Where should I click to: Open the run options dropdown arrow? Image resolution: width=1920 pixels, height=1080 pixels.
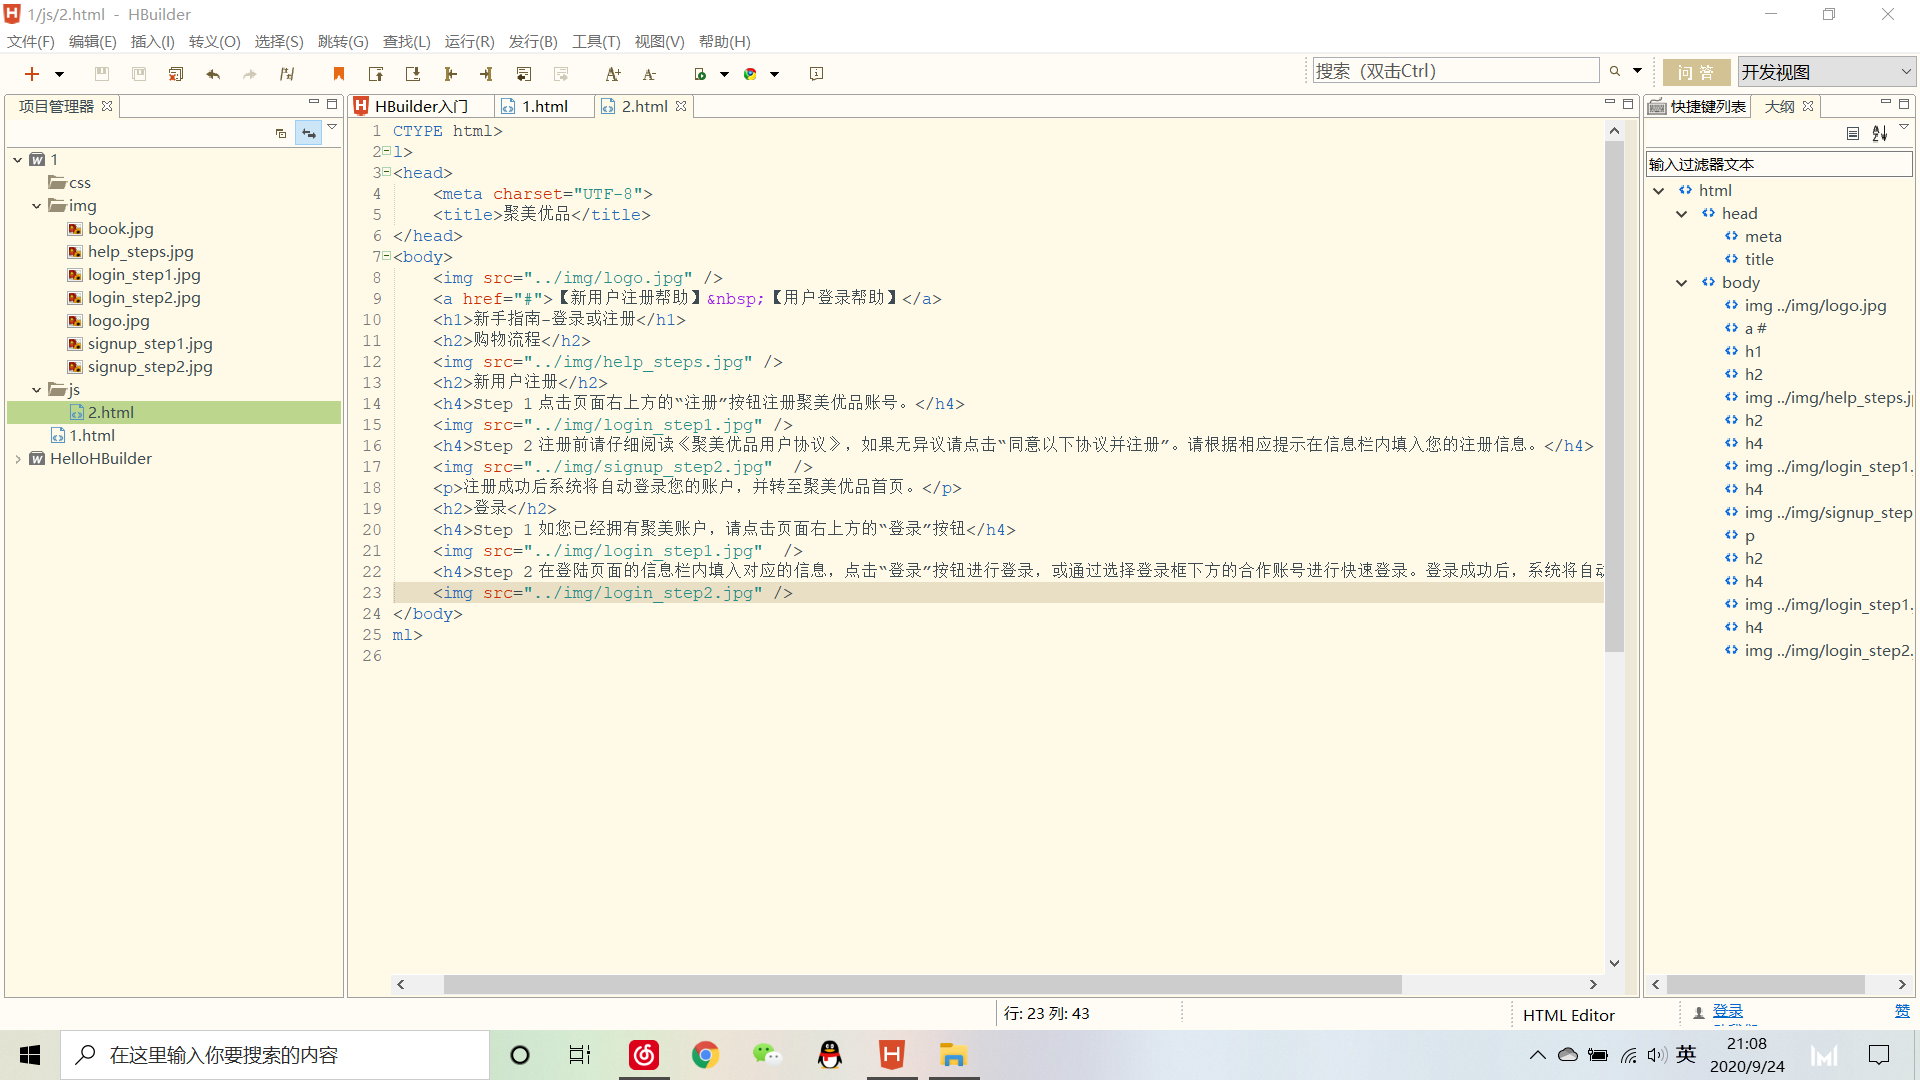pos(724,74)
